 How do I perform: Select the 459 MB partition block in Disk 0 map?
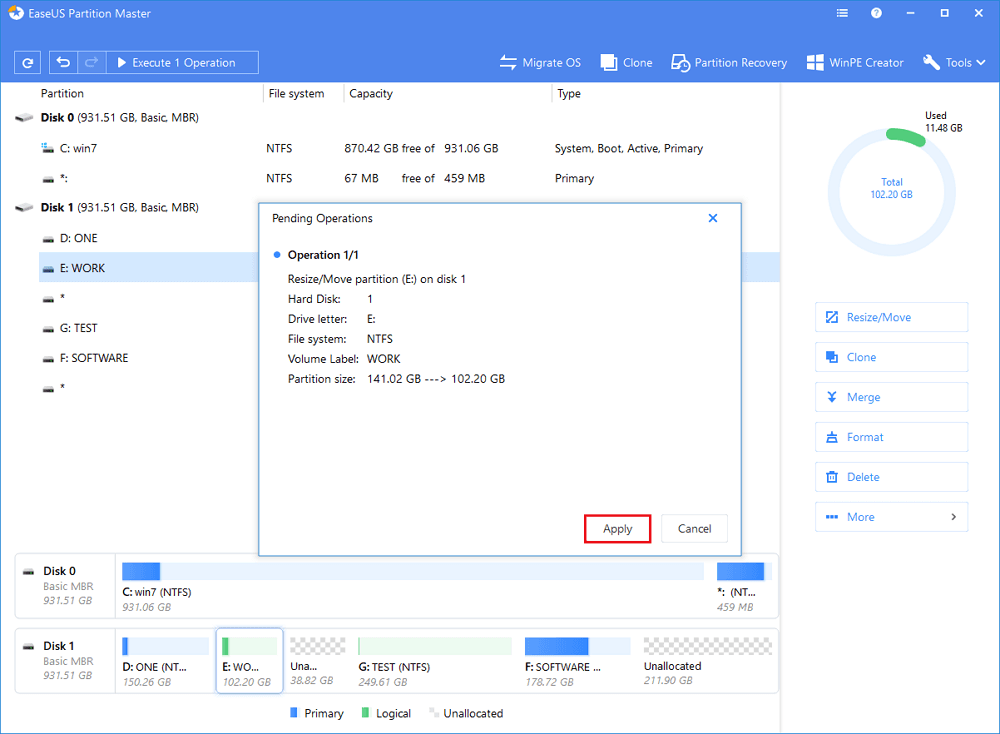point(743,587)
